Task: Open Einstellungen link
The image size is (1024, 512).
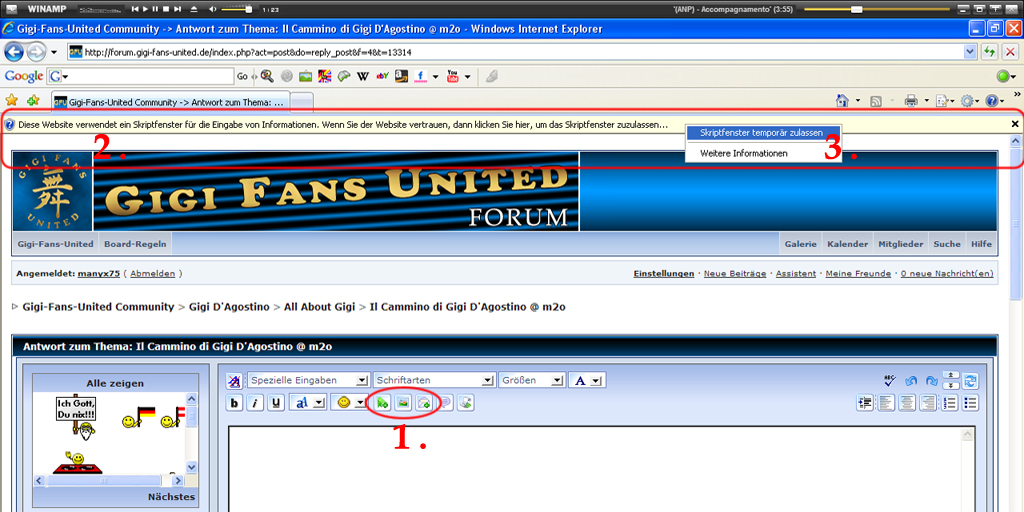Action: click(x=664, y=274)
